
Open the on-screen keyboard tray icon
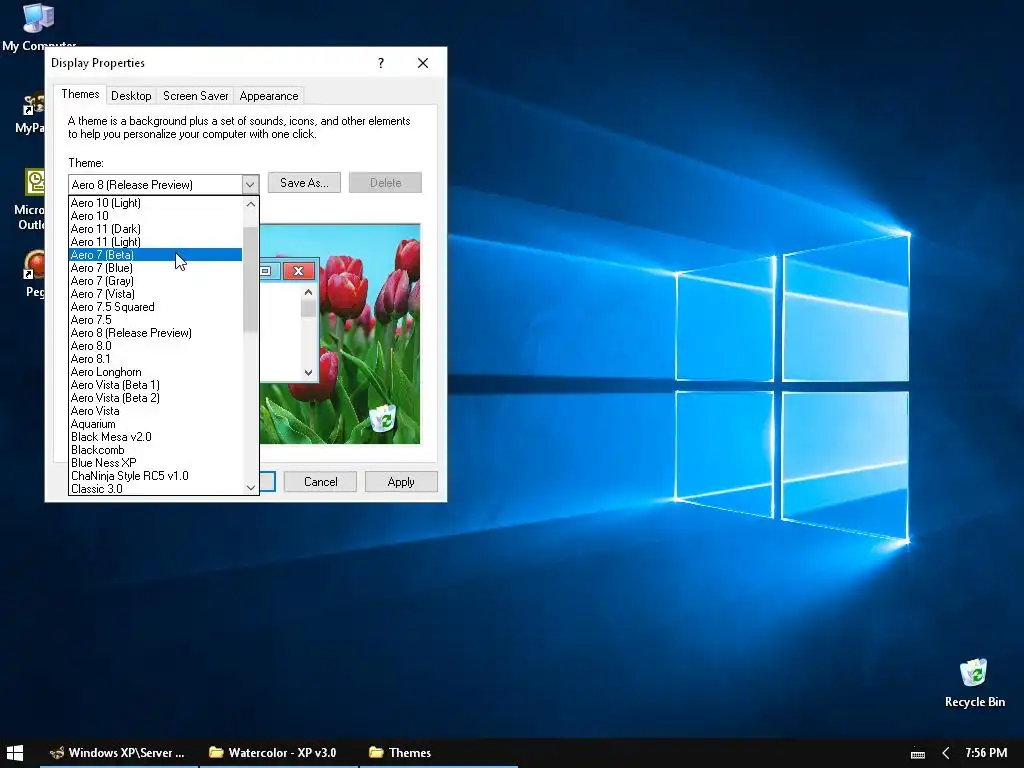[x=918, y=754]
